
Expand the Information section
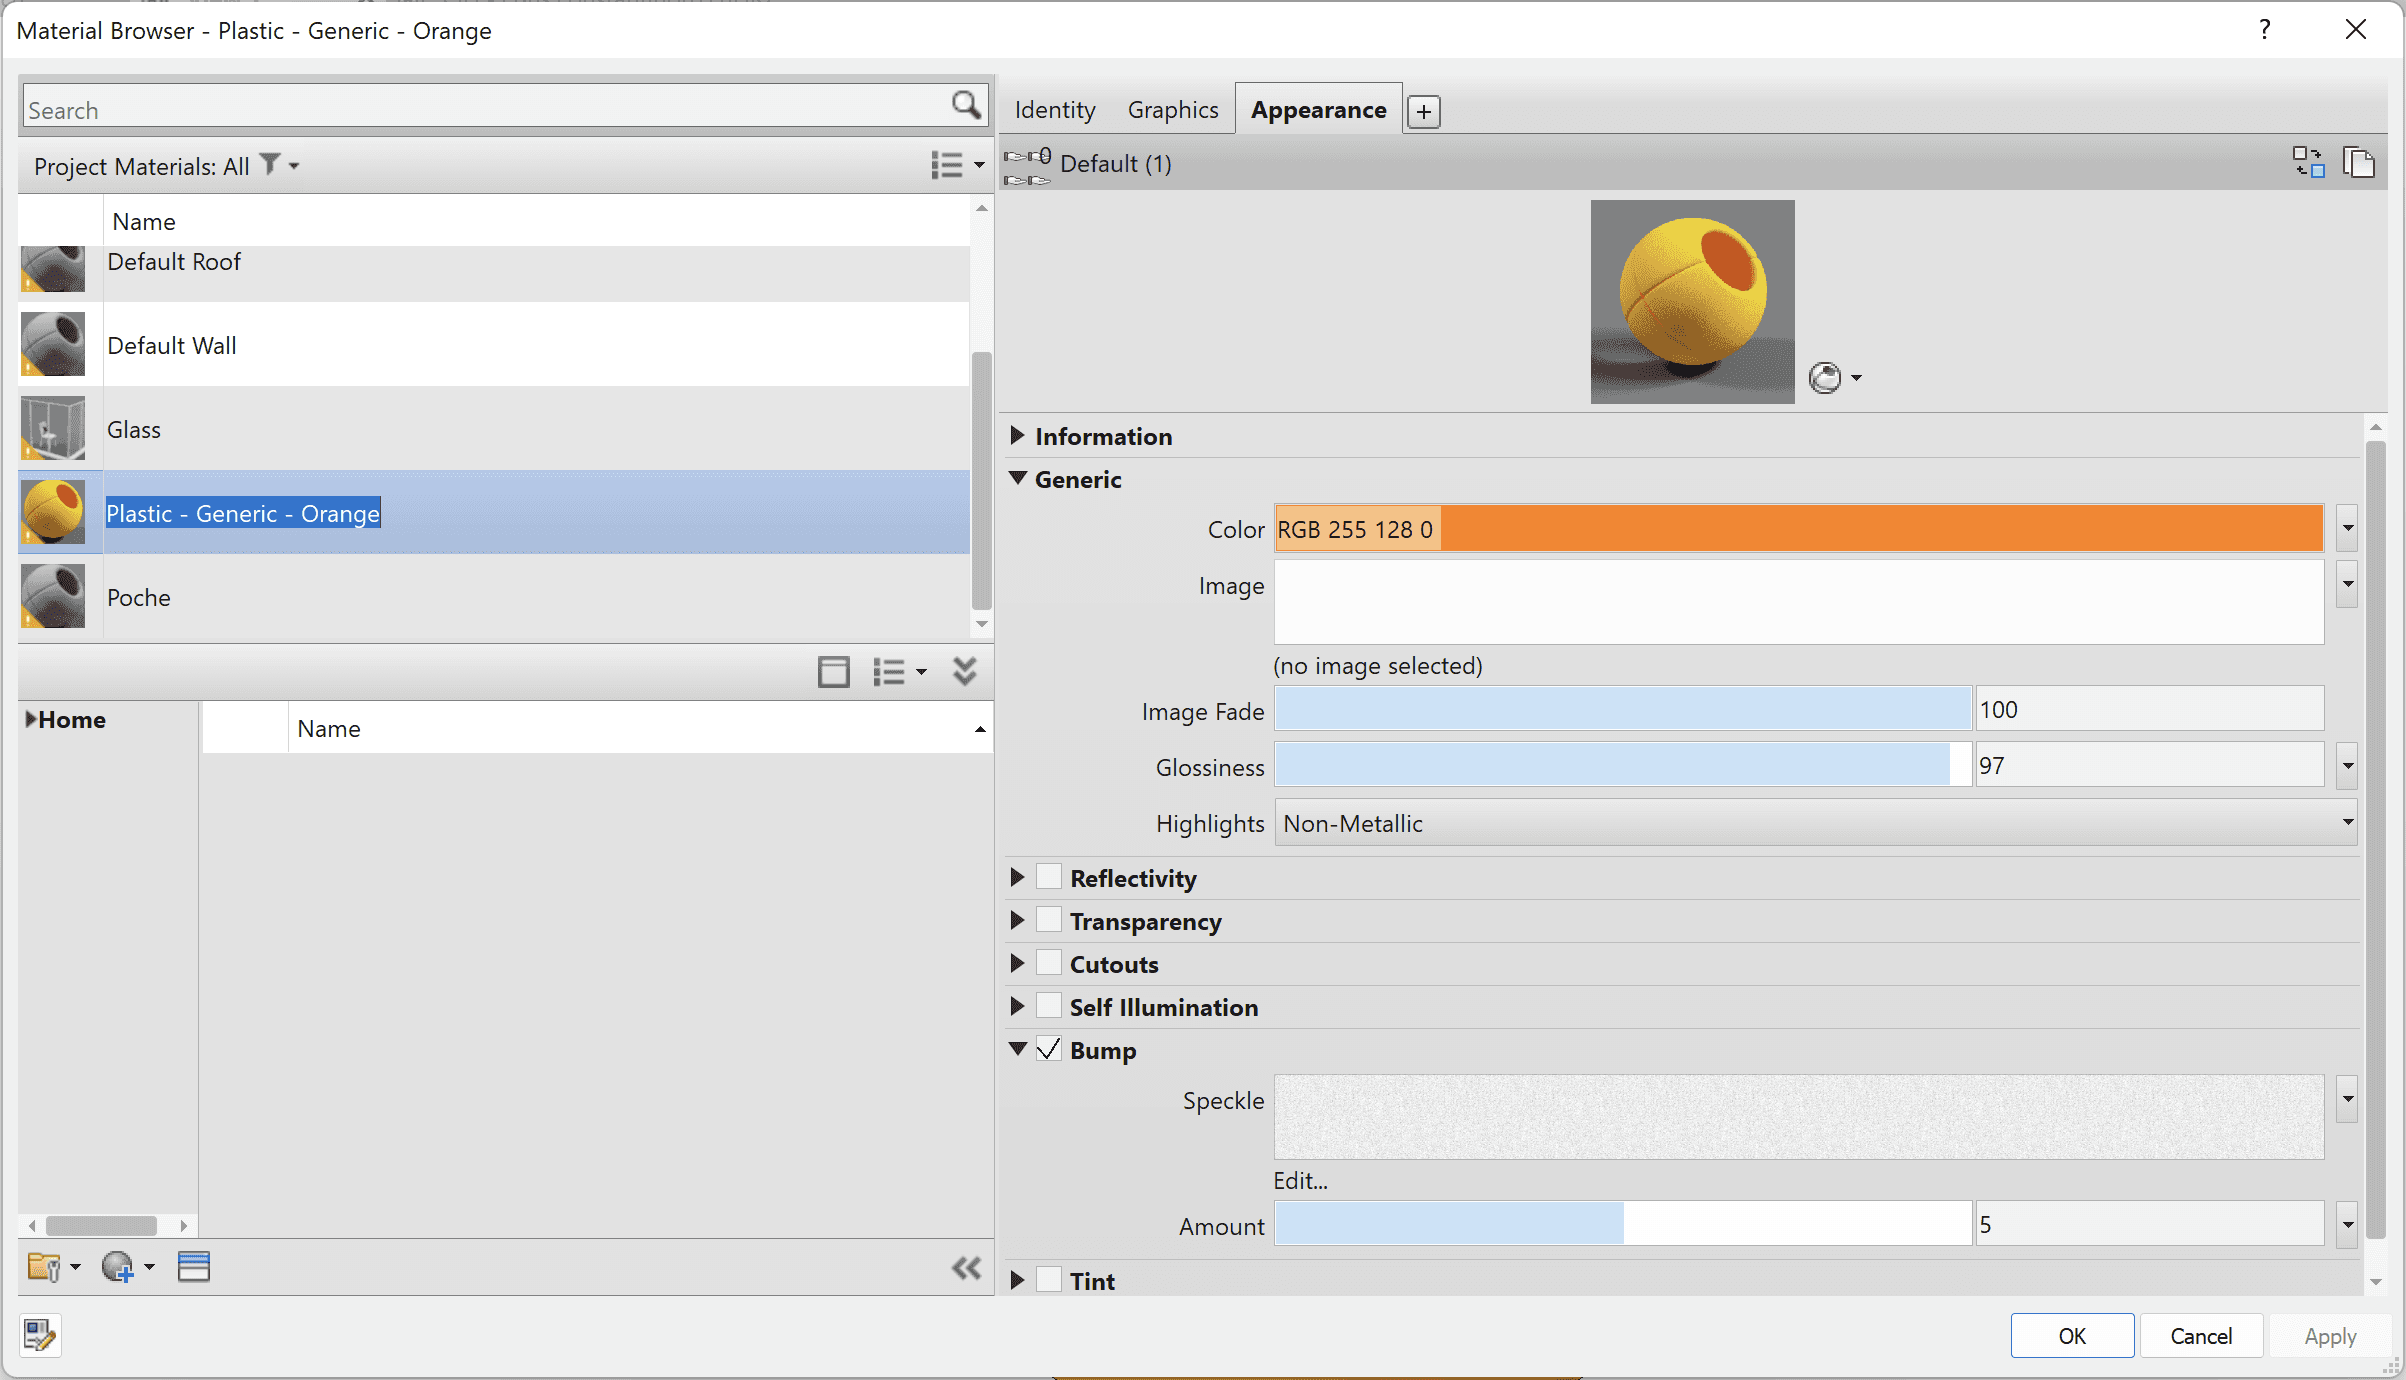pyautogui.click(x=1019, y=435)
